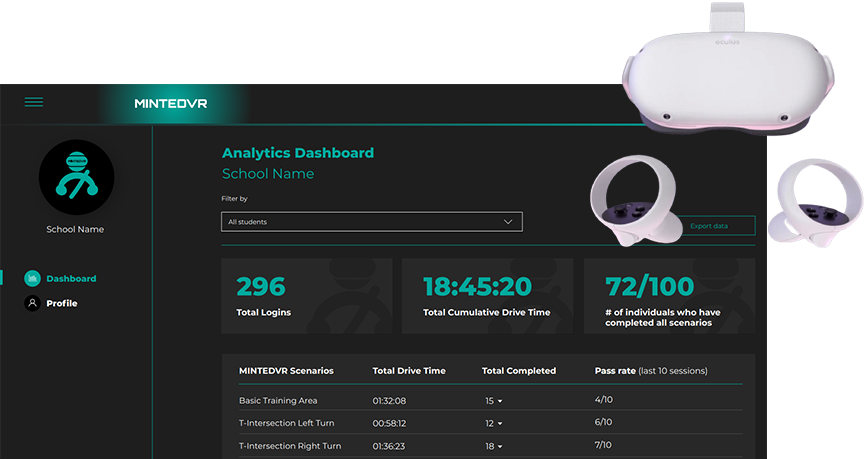This screenshot has height=459, width=868.
Task: Click the School Name subtitle under Analytics Dashboard
Action: click(x=268, y=174)
